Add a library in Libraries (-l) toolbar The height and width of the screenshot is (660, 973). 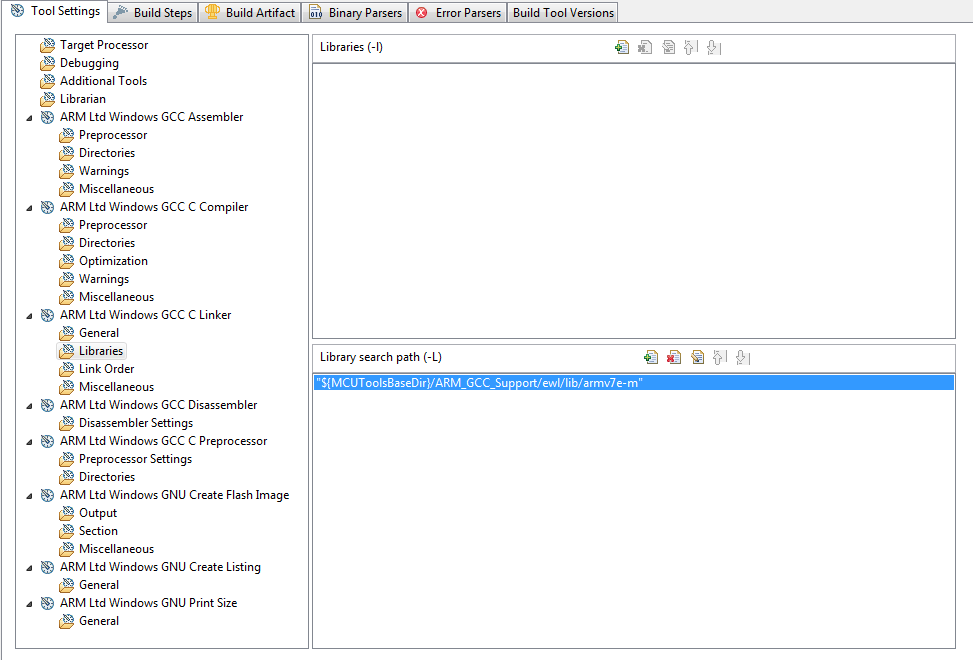click(622, 47)
